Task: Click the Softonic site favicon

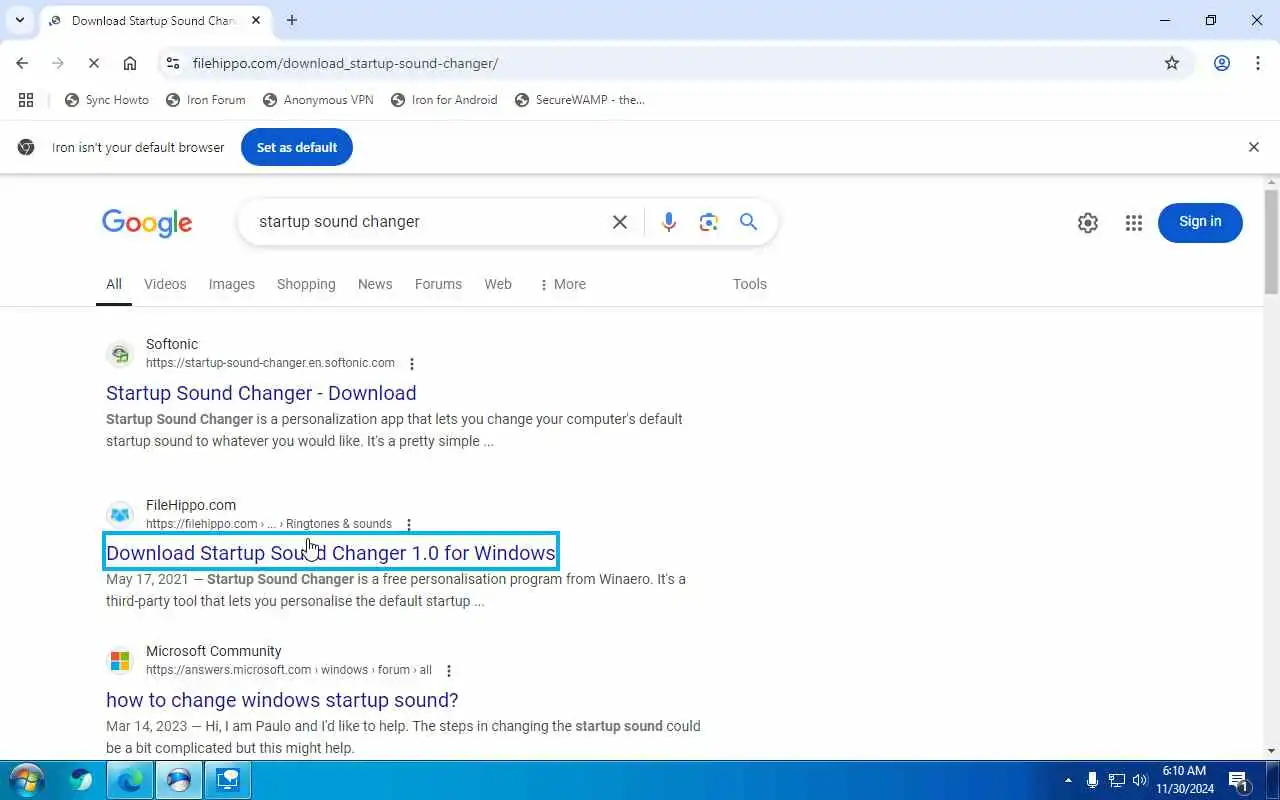Action: point(120,354)
